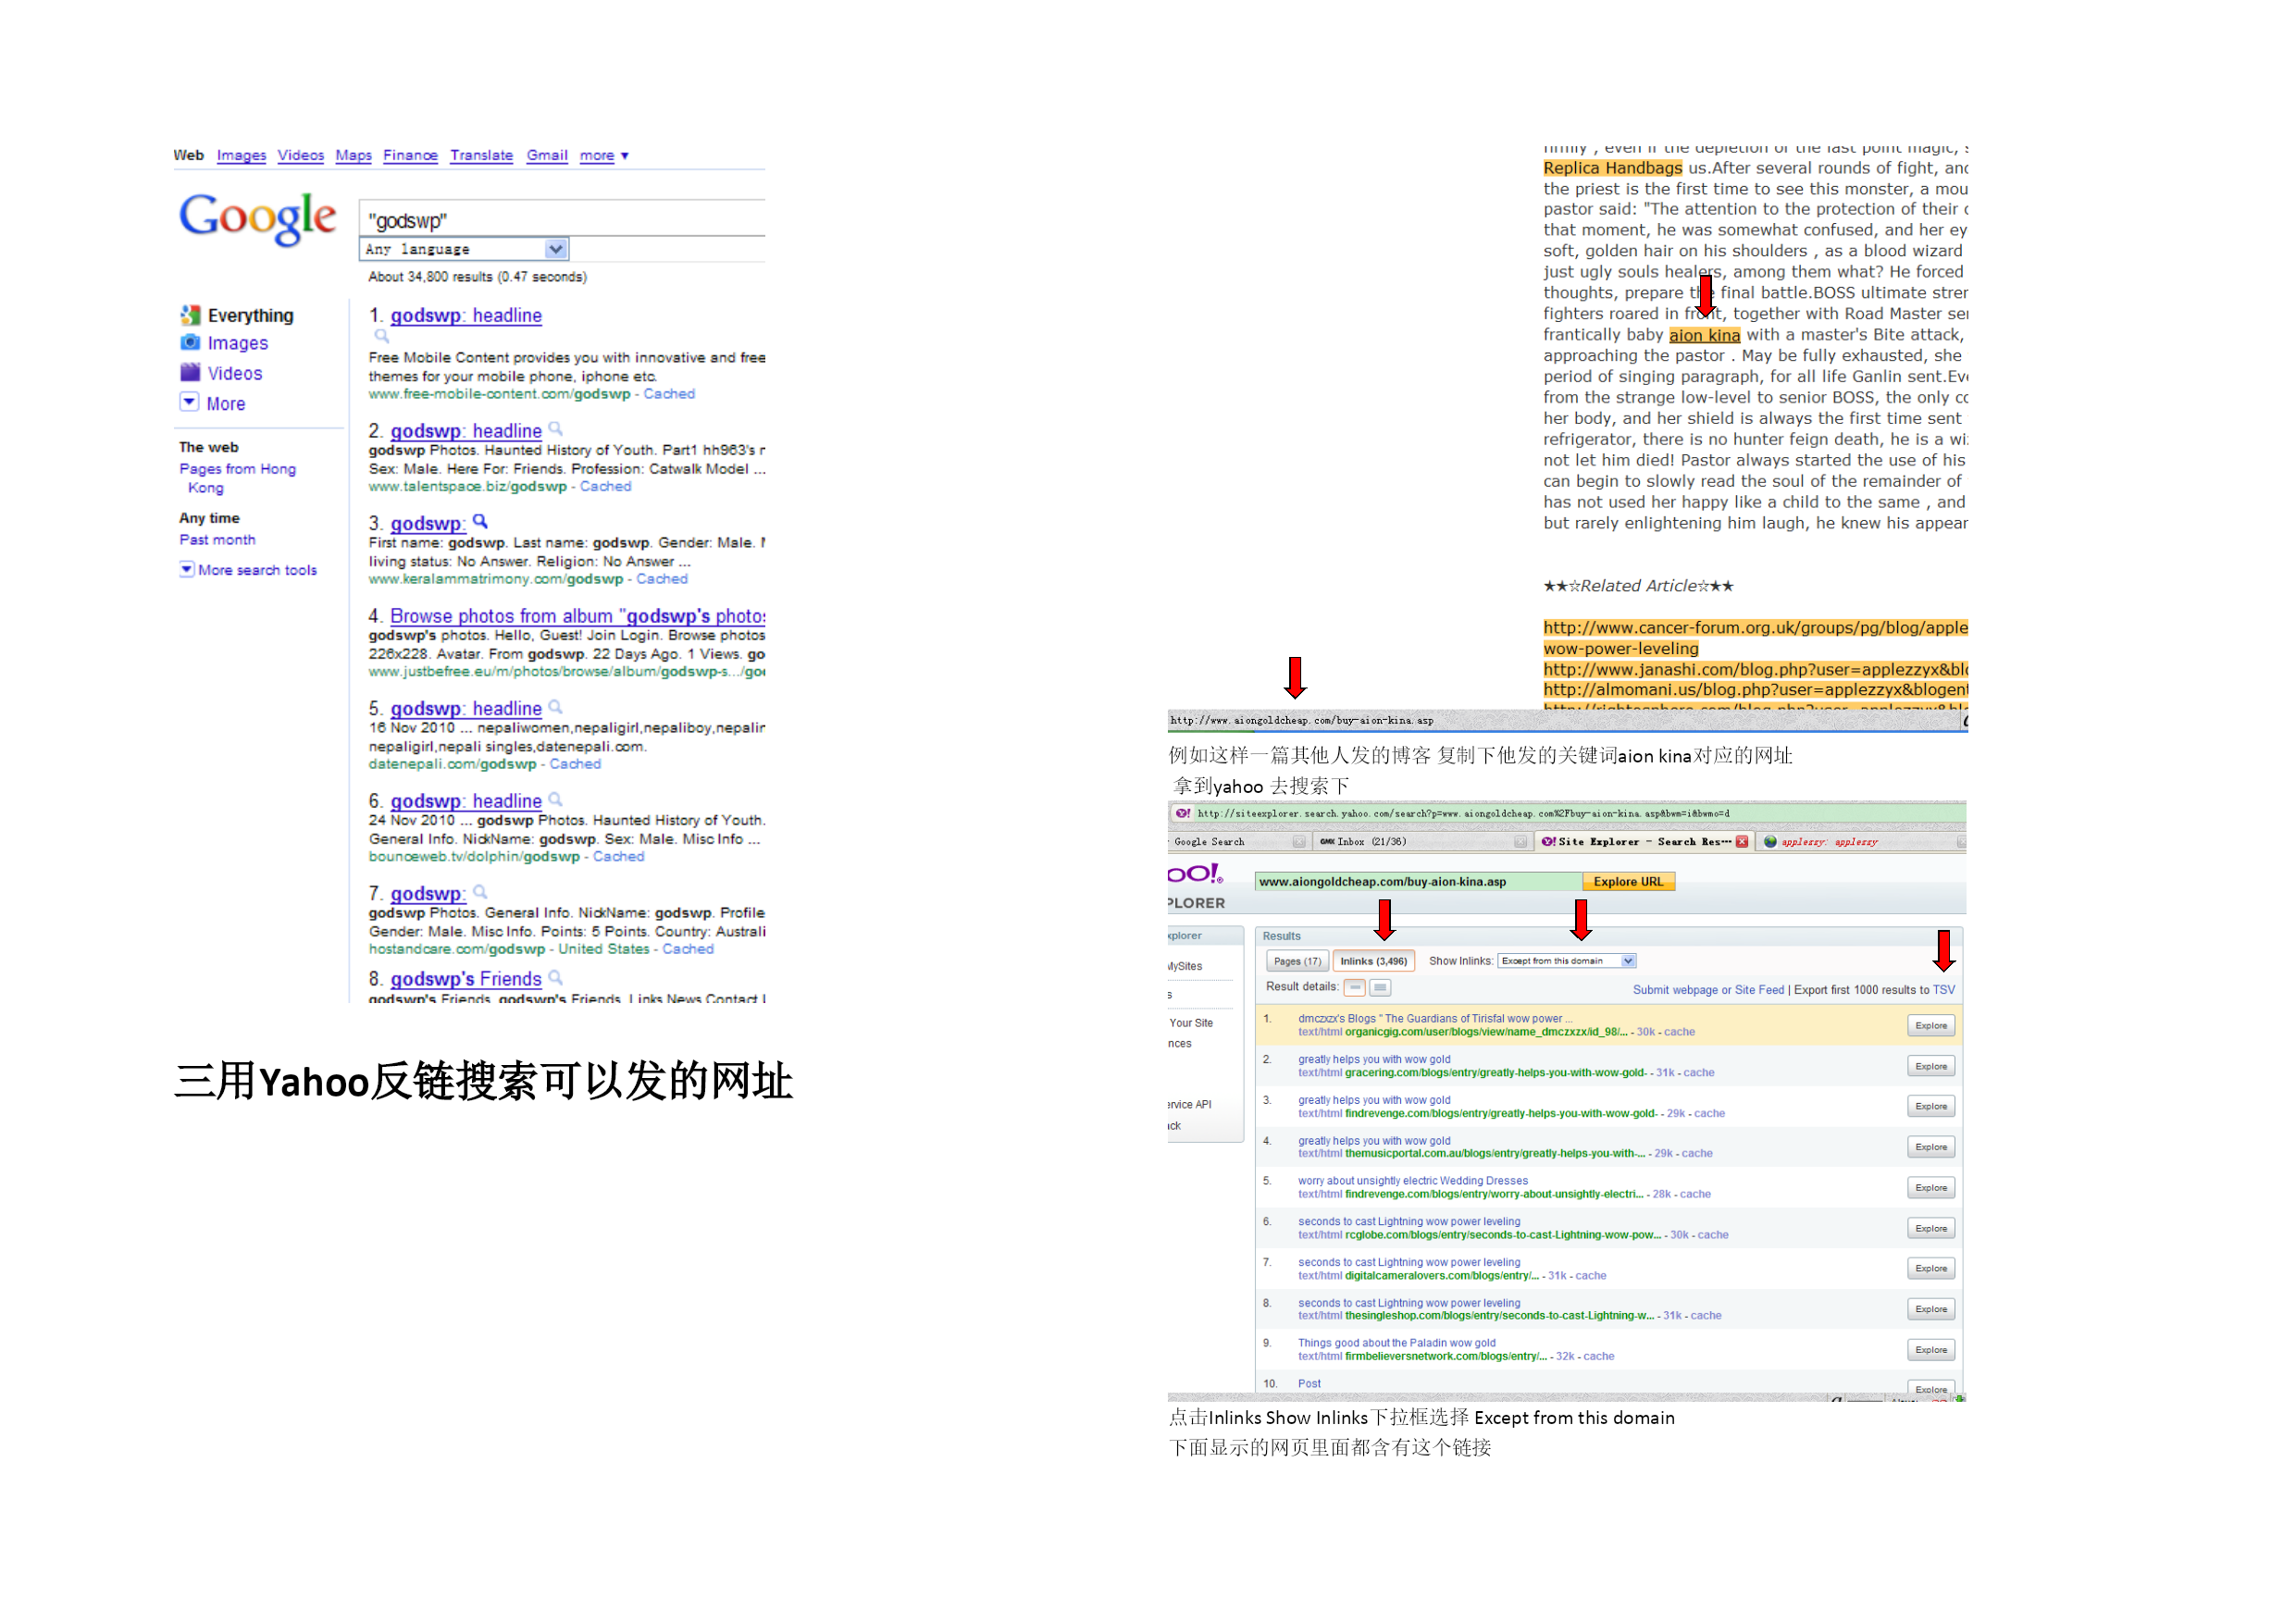
Task: Open Images in Google top navigation
Action: click(x=241, y=155)
